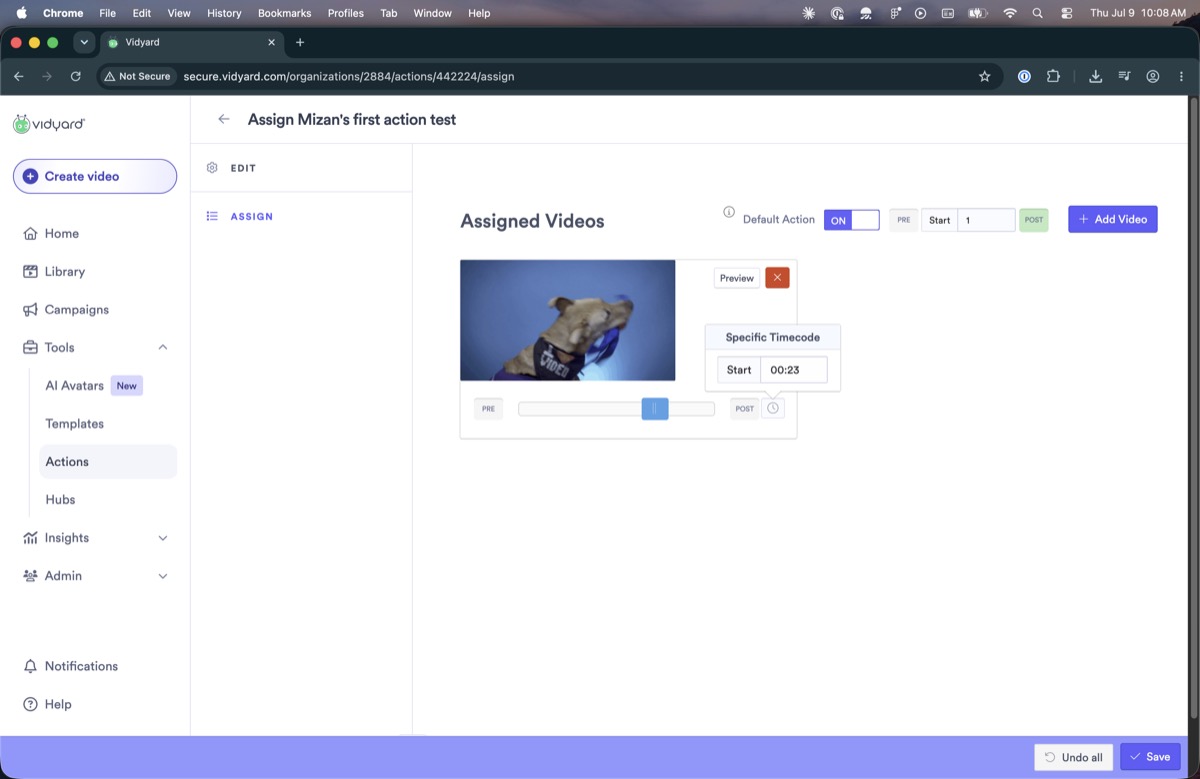Click the gear icon next to EDIT
Image resolution: width=1200 pixels, height=779 pixels.
[x=212, y=168]
